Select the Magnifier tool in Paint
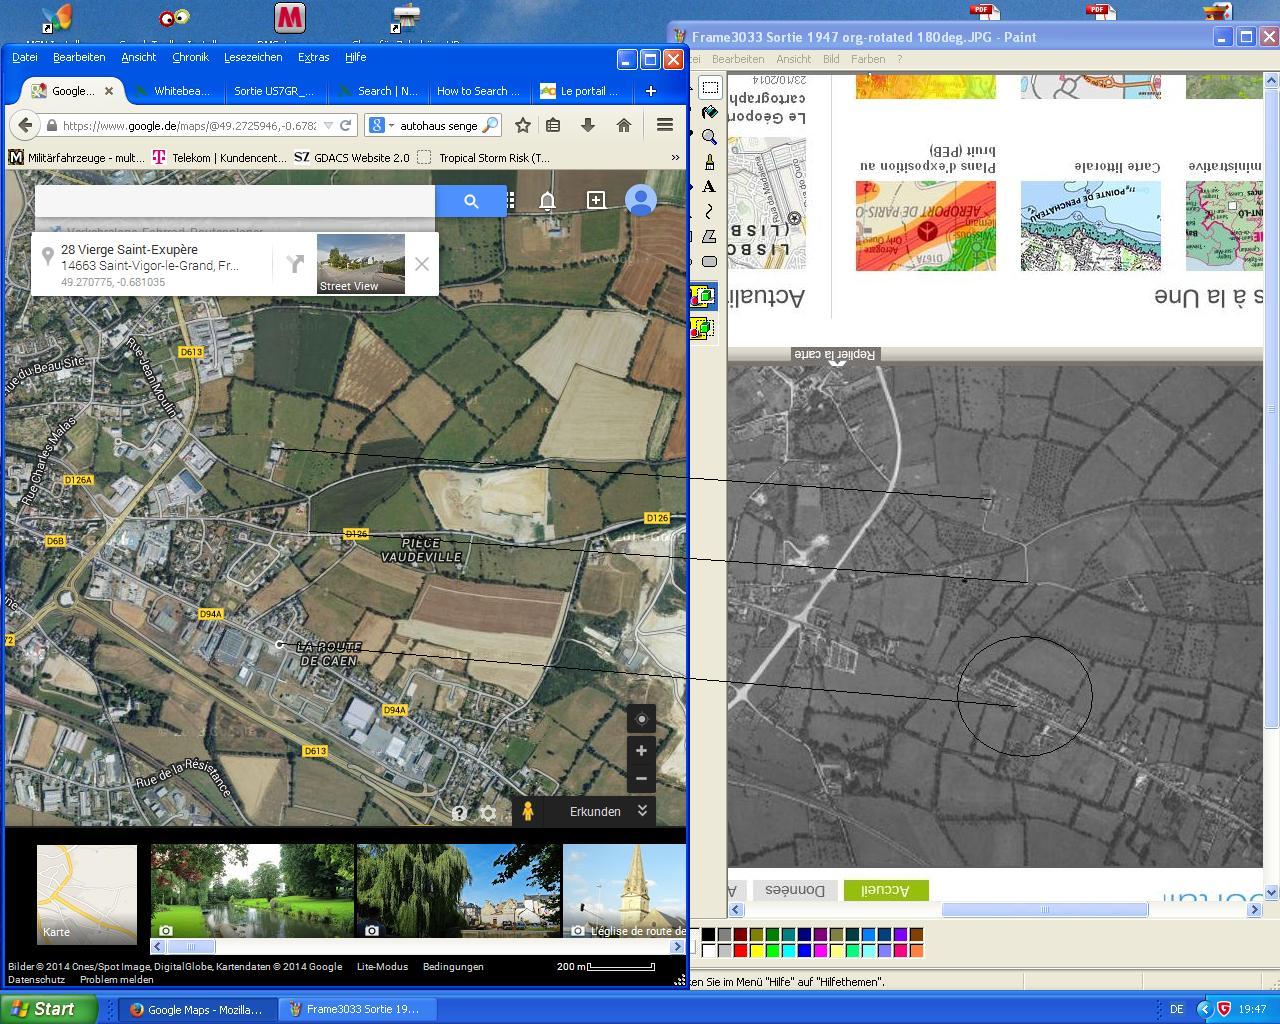Viewport: 1280px width, 1024px height. pos(710,137)
